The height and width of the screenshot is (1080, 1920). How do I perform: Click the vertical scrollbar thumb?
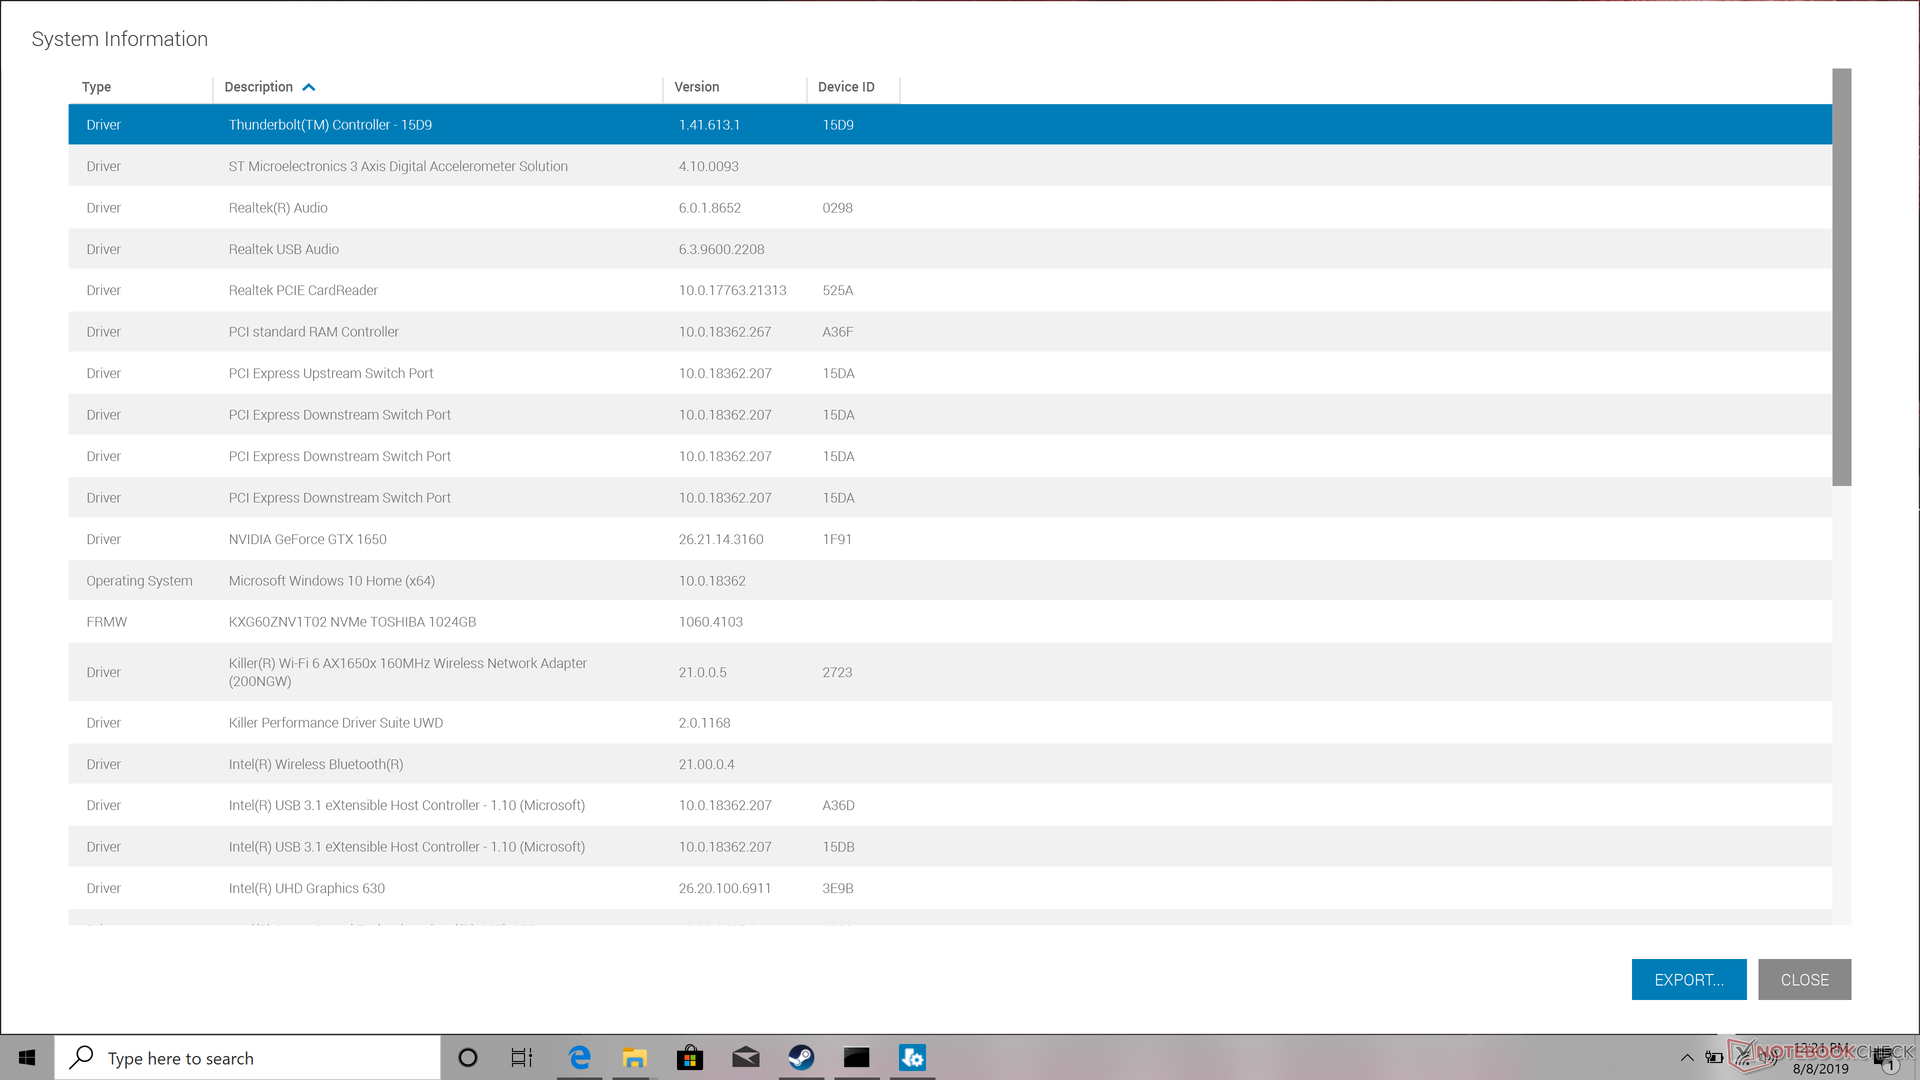tap(1841, 277)
